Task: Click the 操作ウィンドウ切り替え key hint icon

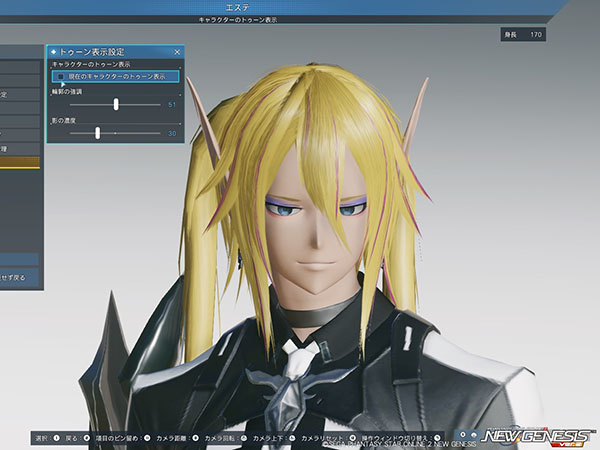Action: click(x=437, y=438)
